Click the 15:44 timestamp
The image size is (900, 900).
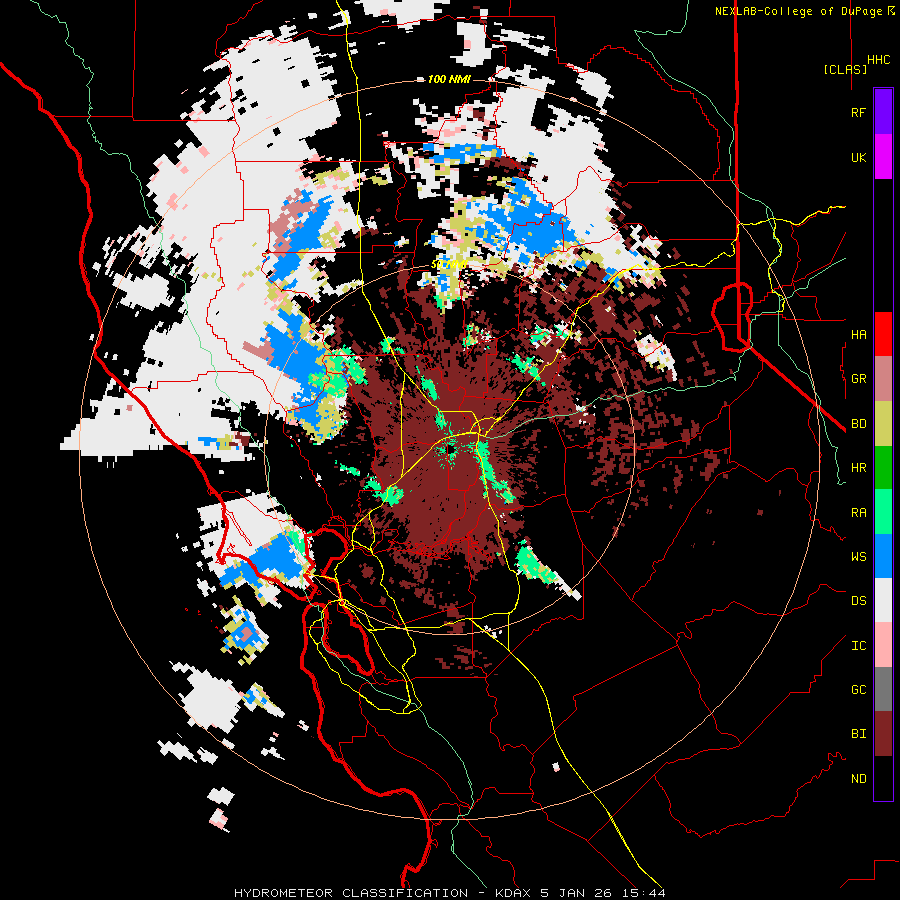coord(643,893)
